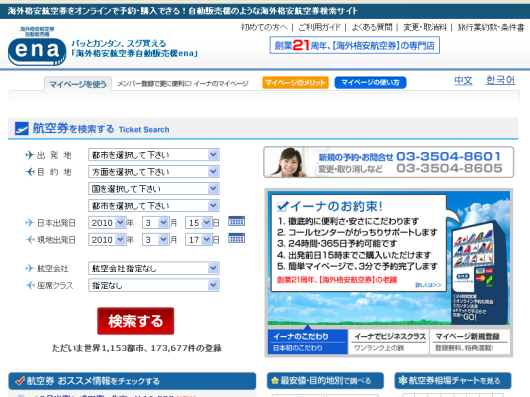Screen dimensions: 530x397
Task: Open the 現地出発日 month dropdown
Action: pyautogui.click(x=155, y=240)
